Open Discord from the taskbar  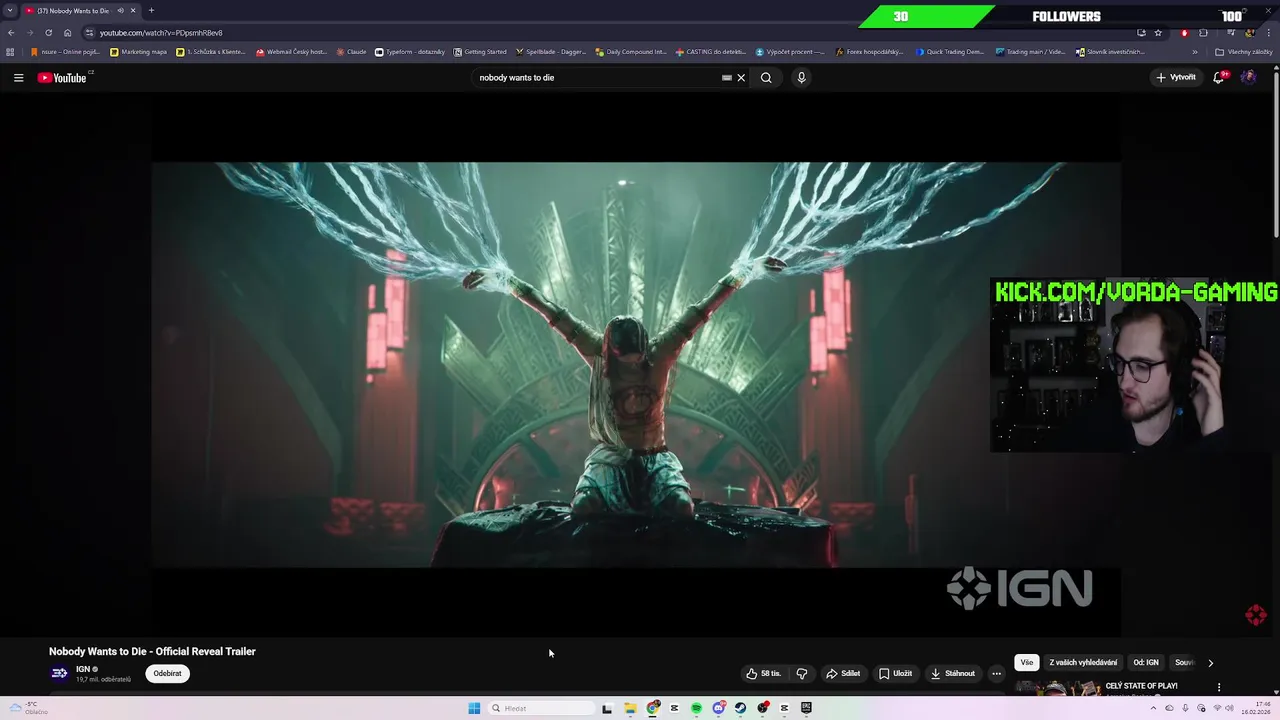718,708
